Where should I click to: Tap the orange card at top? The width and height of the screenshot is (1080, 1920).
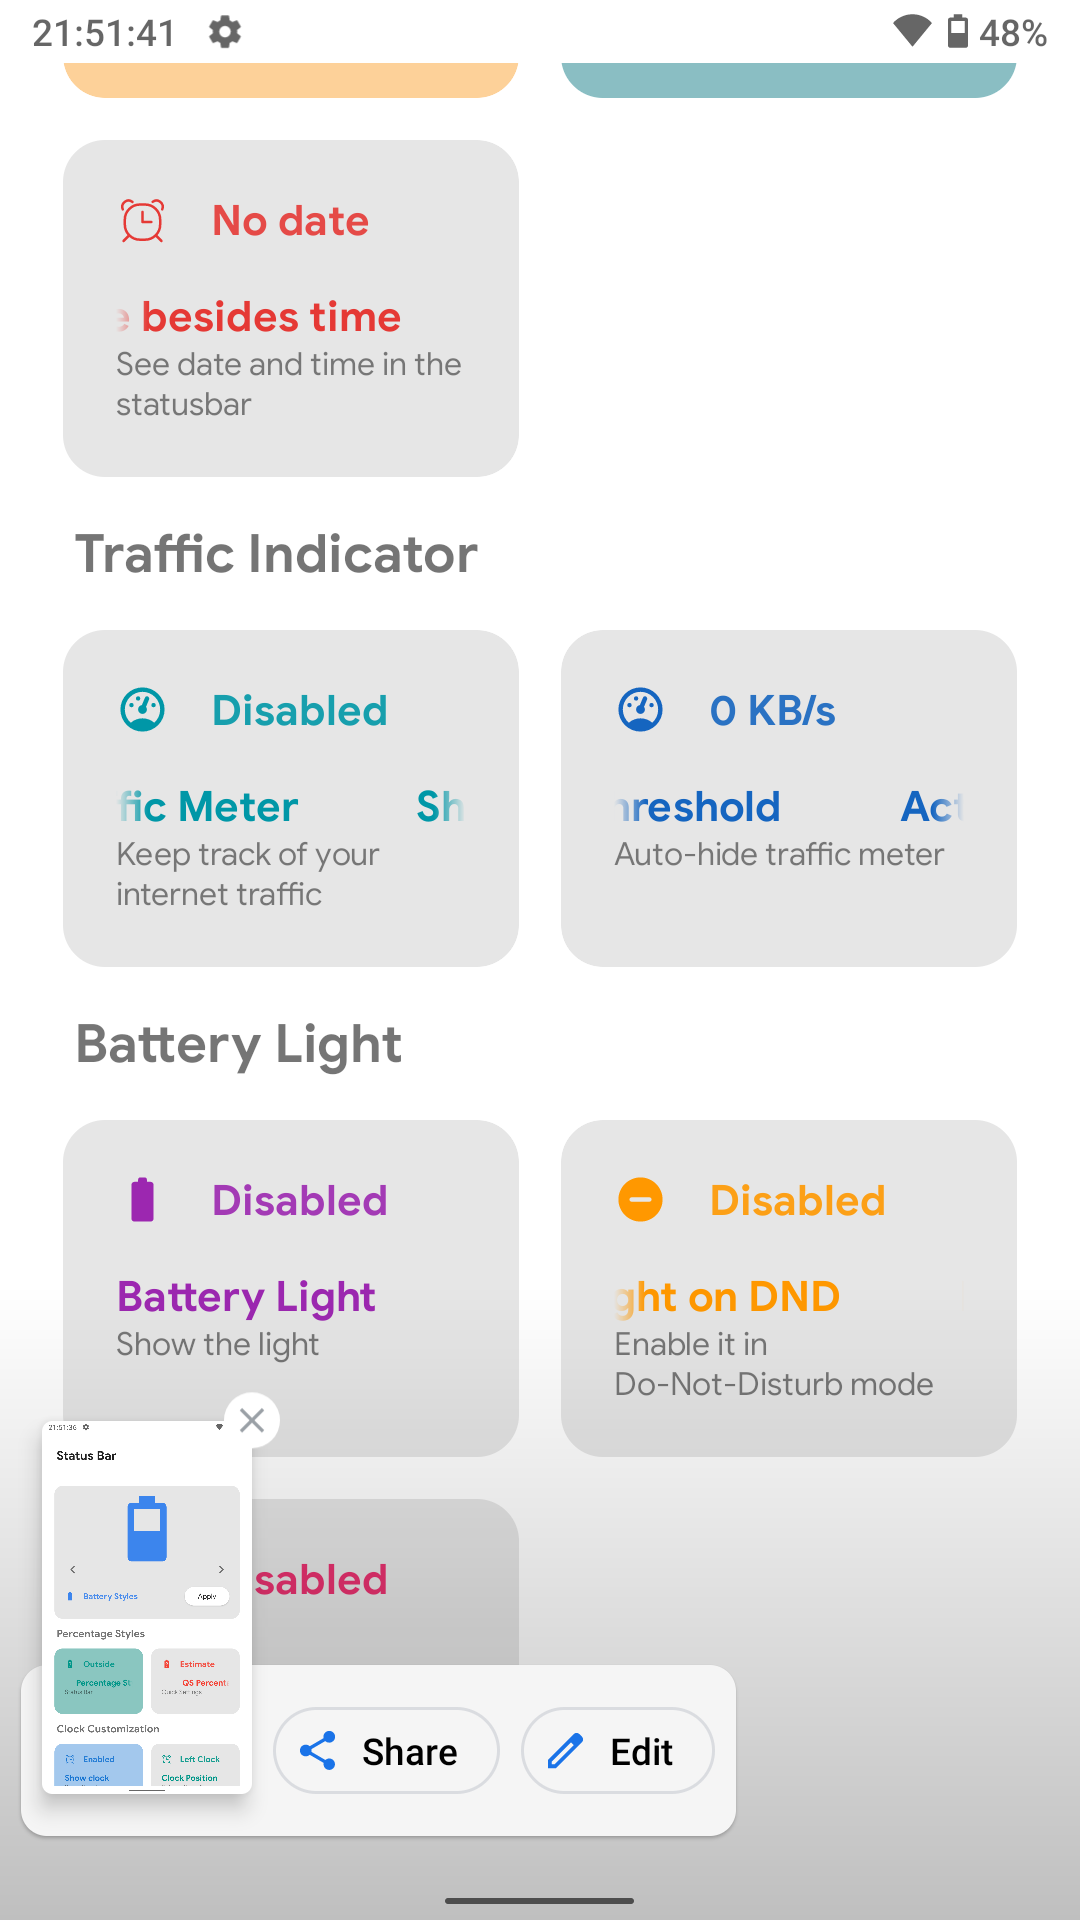pos(291,80)
